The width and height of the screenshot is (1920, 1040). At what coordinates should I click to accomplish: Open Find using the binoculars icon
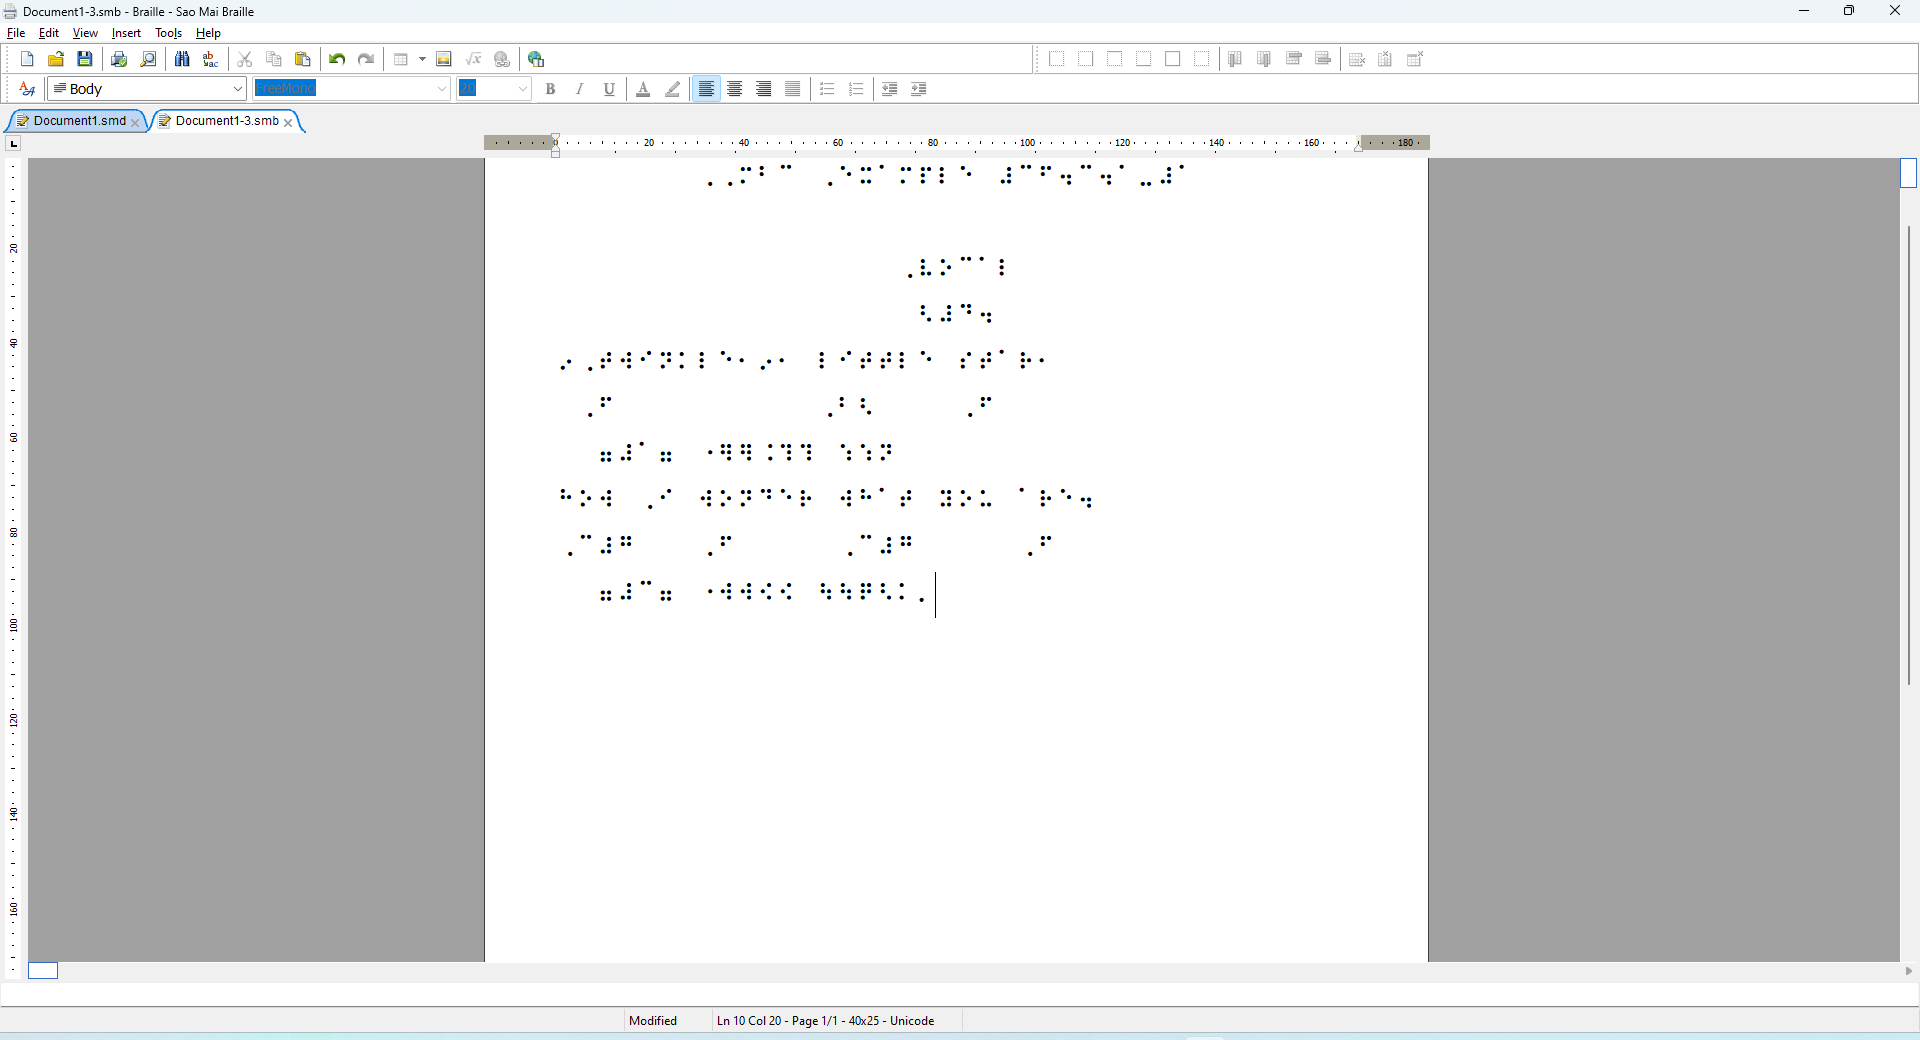182,59
